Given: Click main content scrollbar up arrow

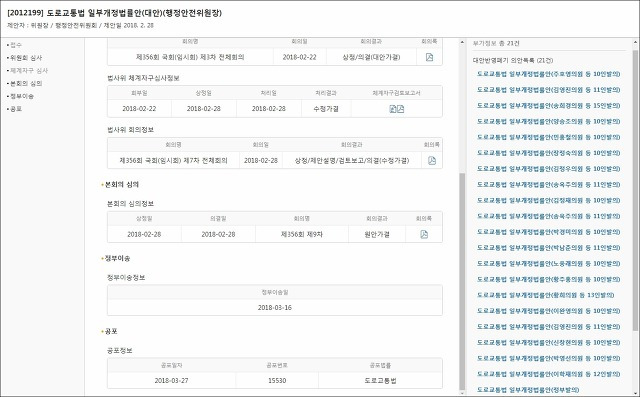Looking at the screenshot, I should pyautogui.click(x=462, y=42).
